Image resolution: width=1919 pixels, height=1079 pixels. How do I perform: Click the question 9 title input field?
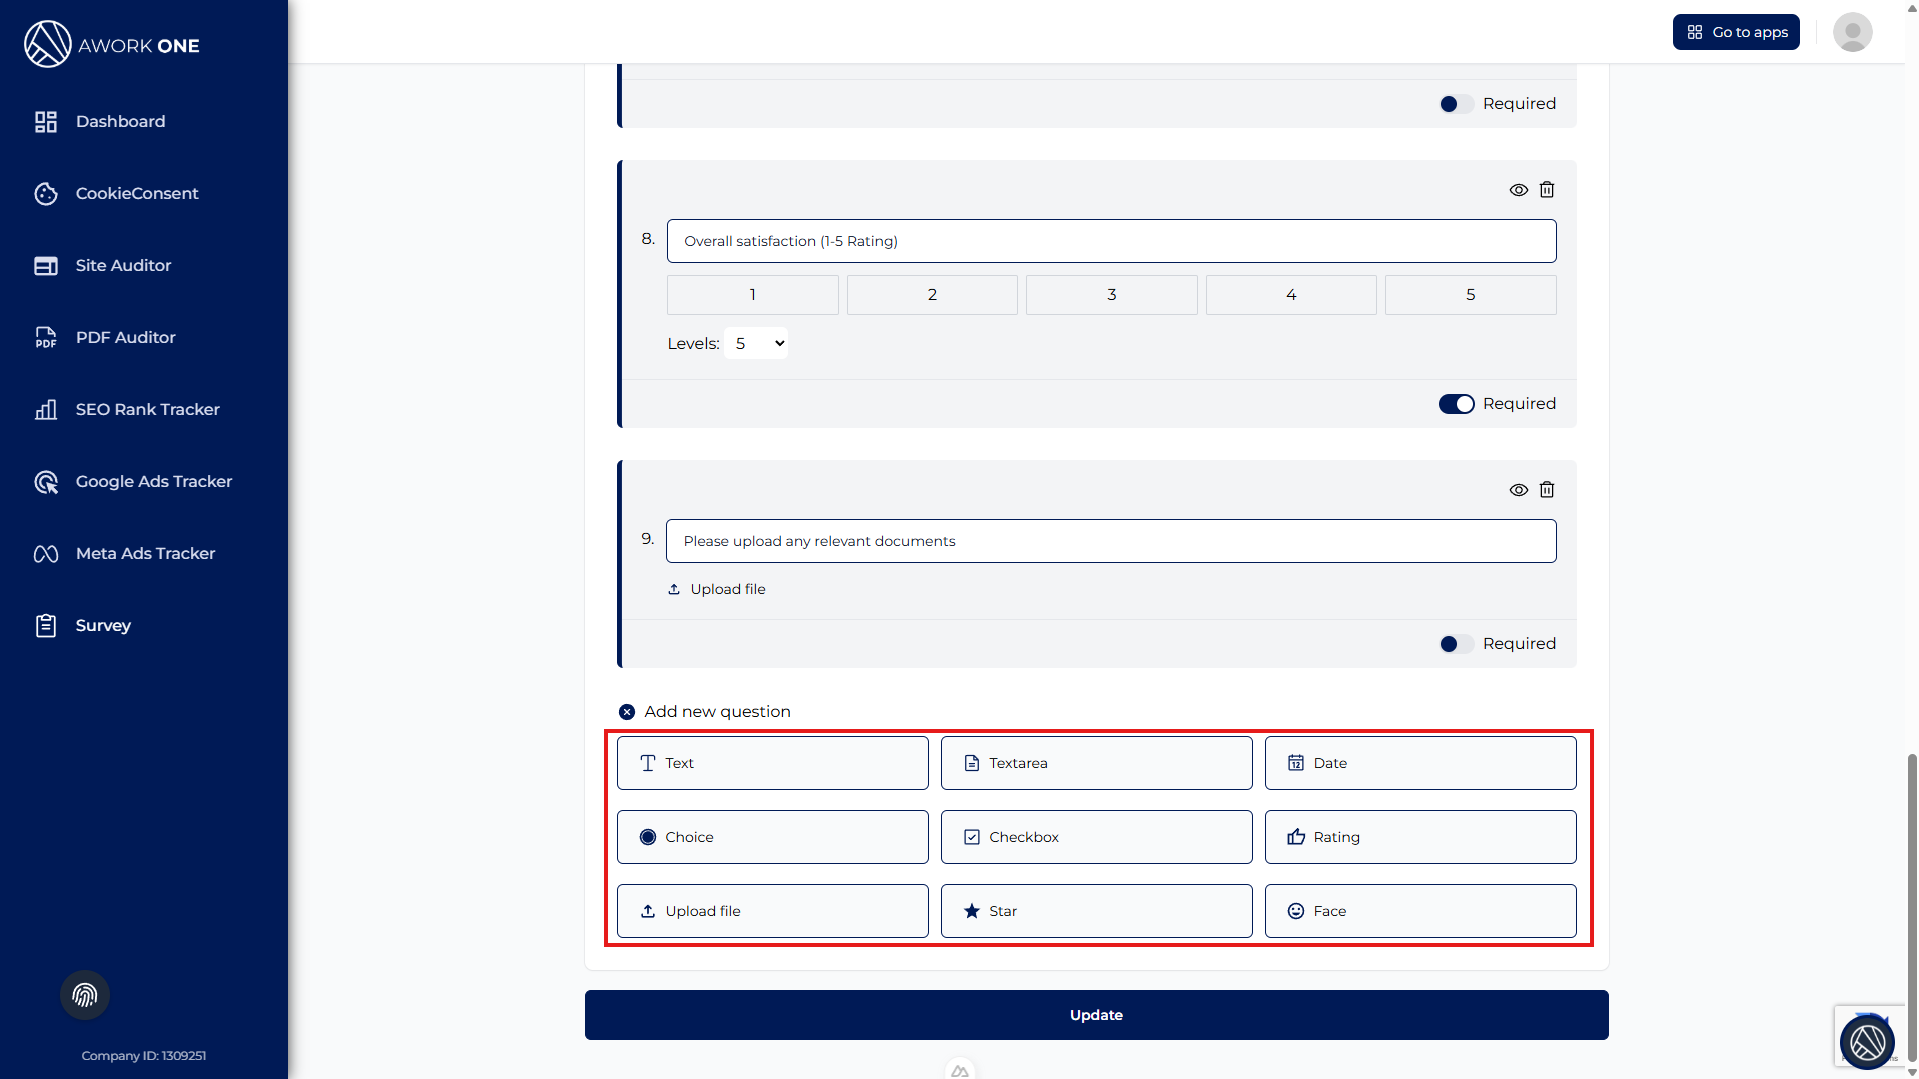(1111, 541)
